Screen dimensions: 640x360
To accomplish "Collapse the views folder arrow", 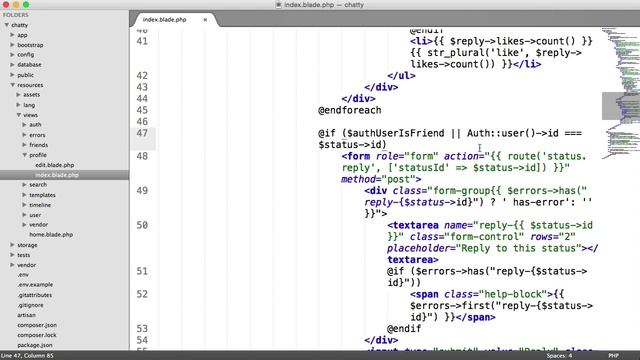I will pos(19,115).
